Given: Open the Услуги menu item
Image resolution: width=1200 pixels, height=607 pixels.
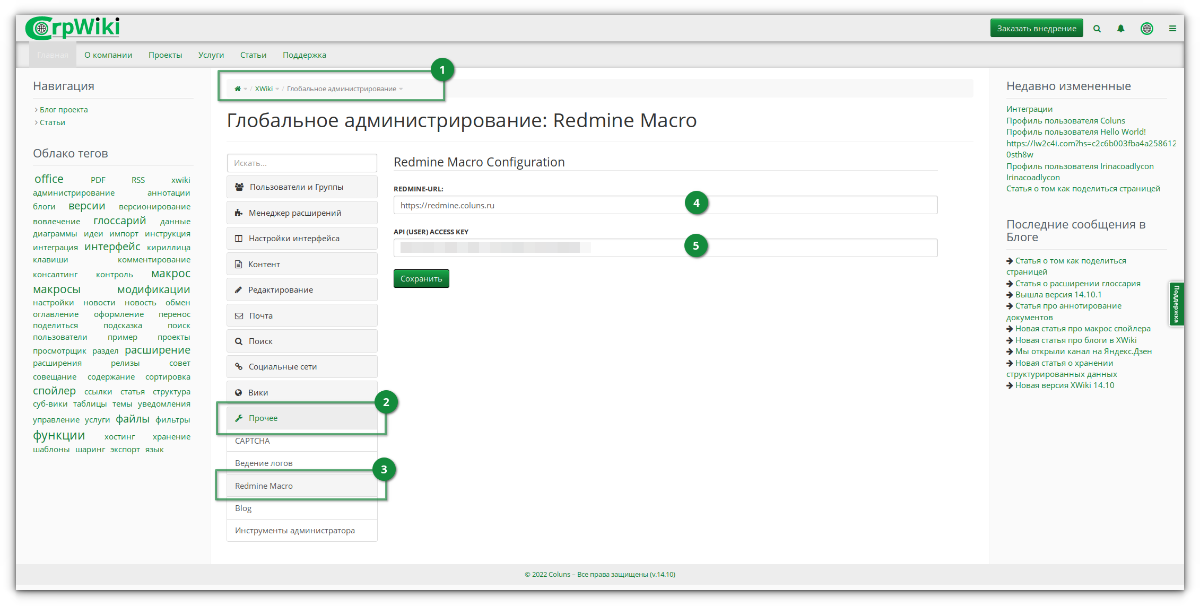Looking at the screenshot, I should coord(211,55).
